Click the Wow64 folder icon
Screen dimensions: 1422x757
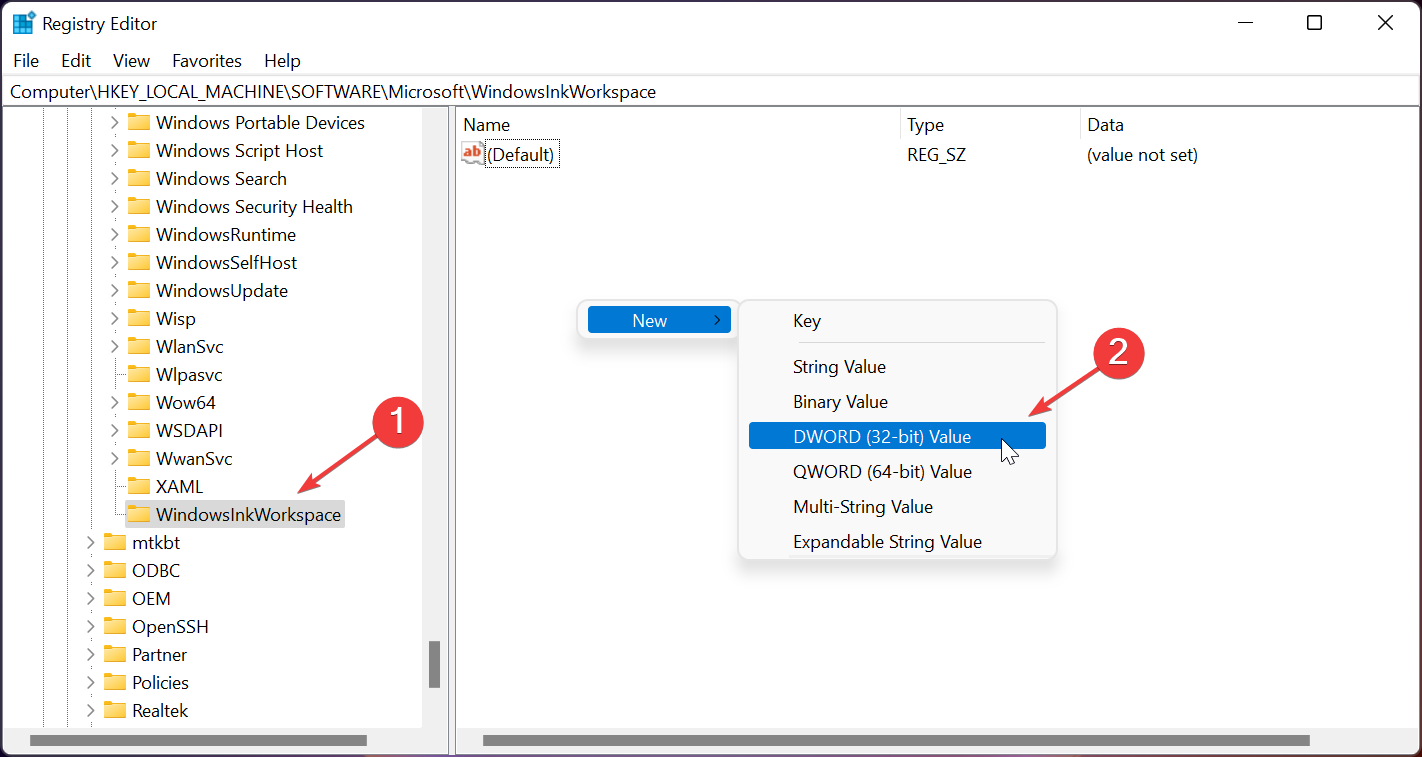(x=139, y=402)
